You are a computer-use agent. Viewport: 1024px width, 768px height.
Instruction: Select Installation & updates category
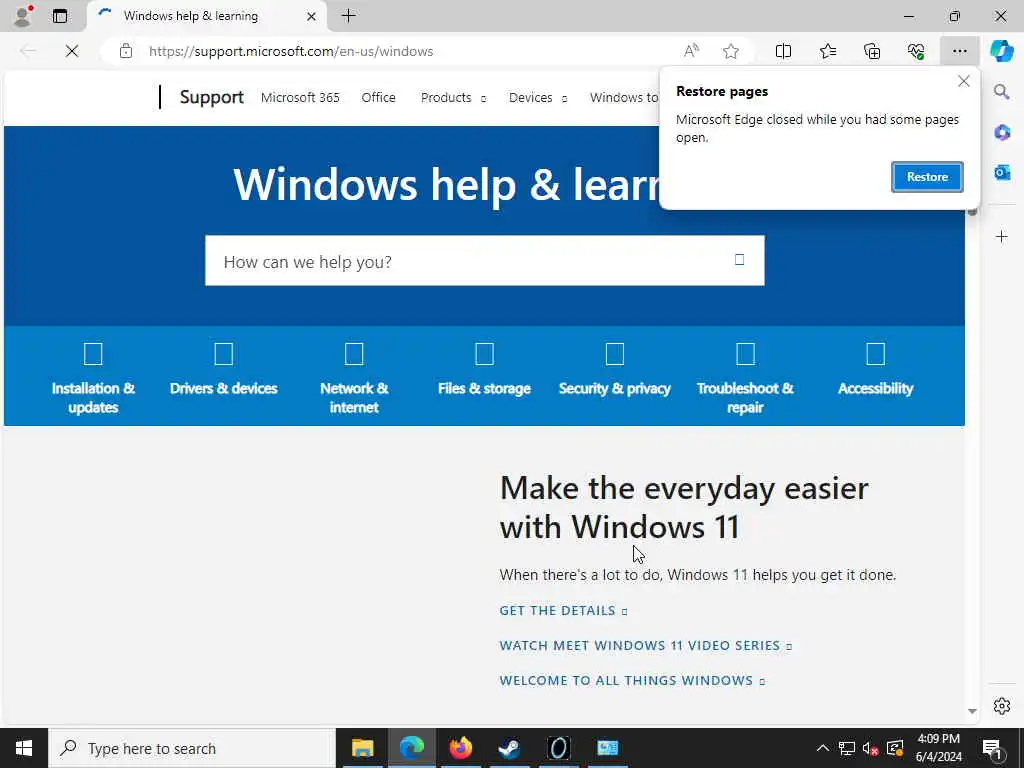(93, 379)
